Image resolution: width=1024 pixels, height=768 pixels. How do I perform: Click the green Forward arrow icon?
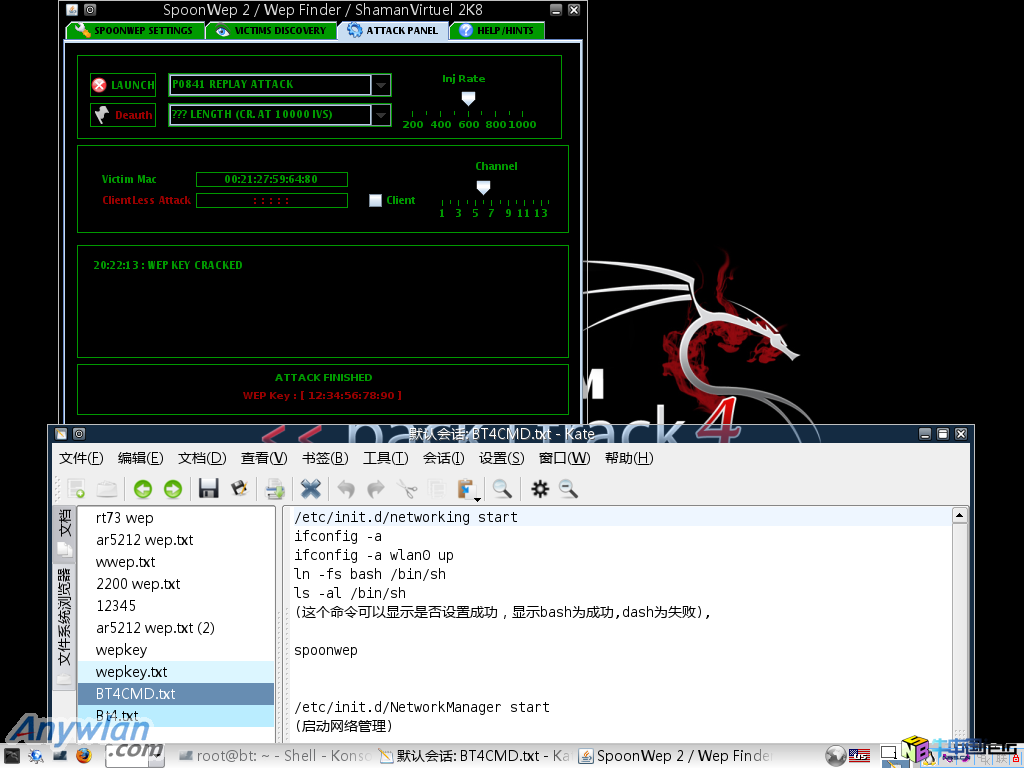pos(173,488)
